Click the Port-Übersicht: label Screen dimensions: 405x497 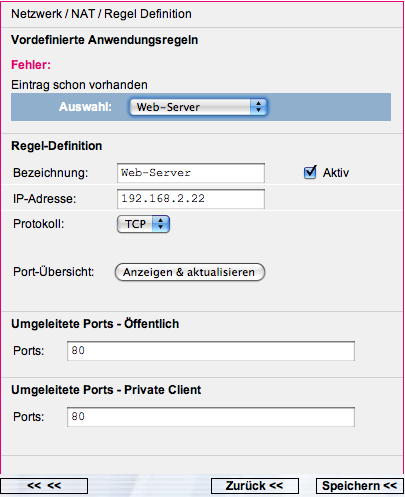pos(54,272)
